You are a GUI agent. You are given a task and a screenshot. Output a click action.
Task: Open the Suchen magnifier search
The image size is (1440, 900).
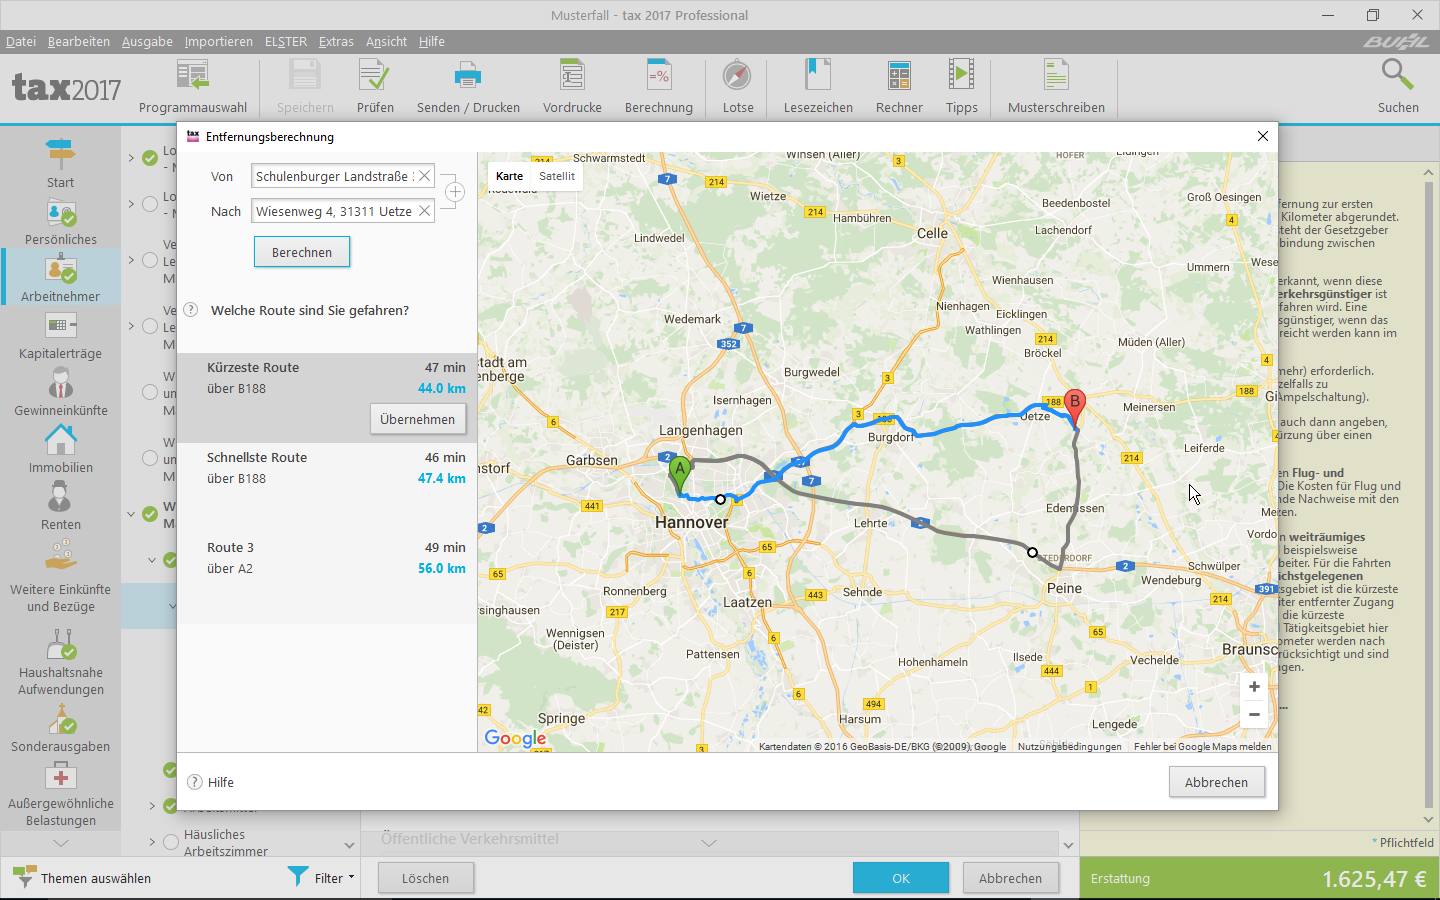[x=1397, y=87]
